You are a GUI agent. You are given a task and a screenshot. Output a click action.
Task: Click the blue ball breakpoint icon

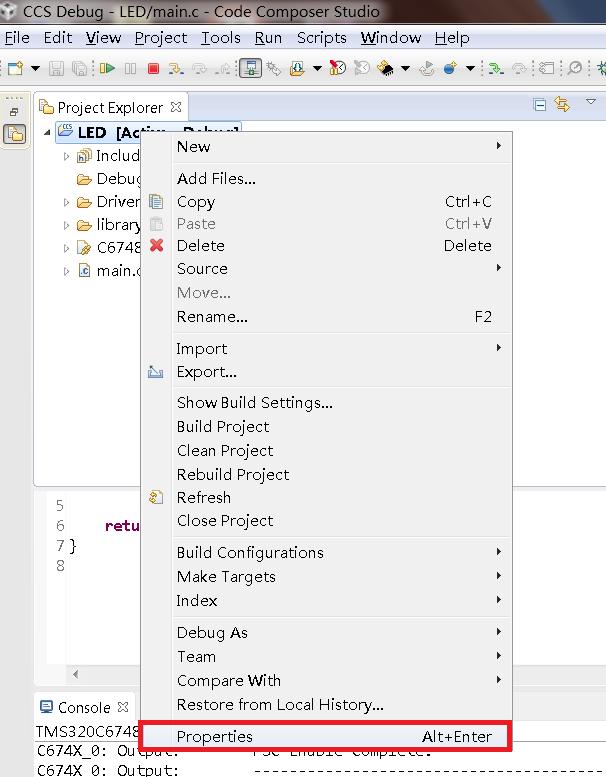click(450, 68)
